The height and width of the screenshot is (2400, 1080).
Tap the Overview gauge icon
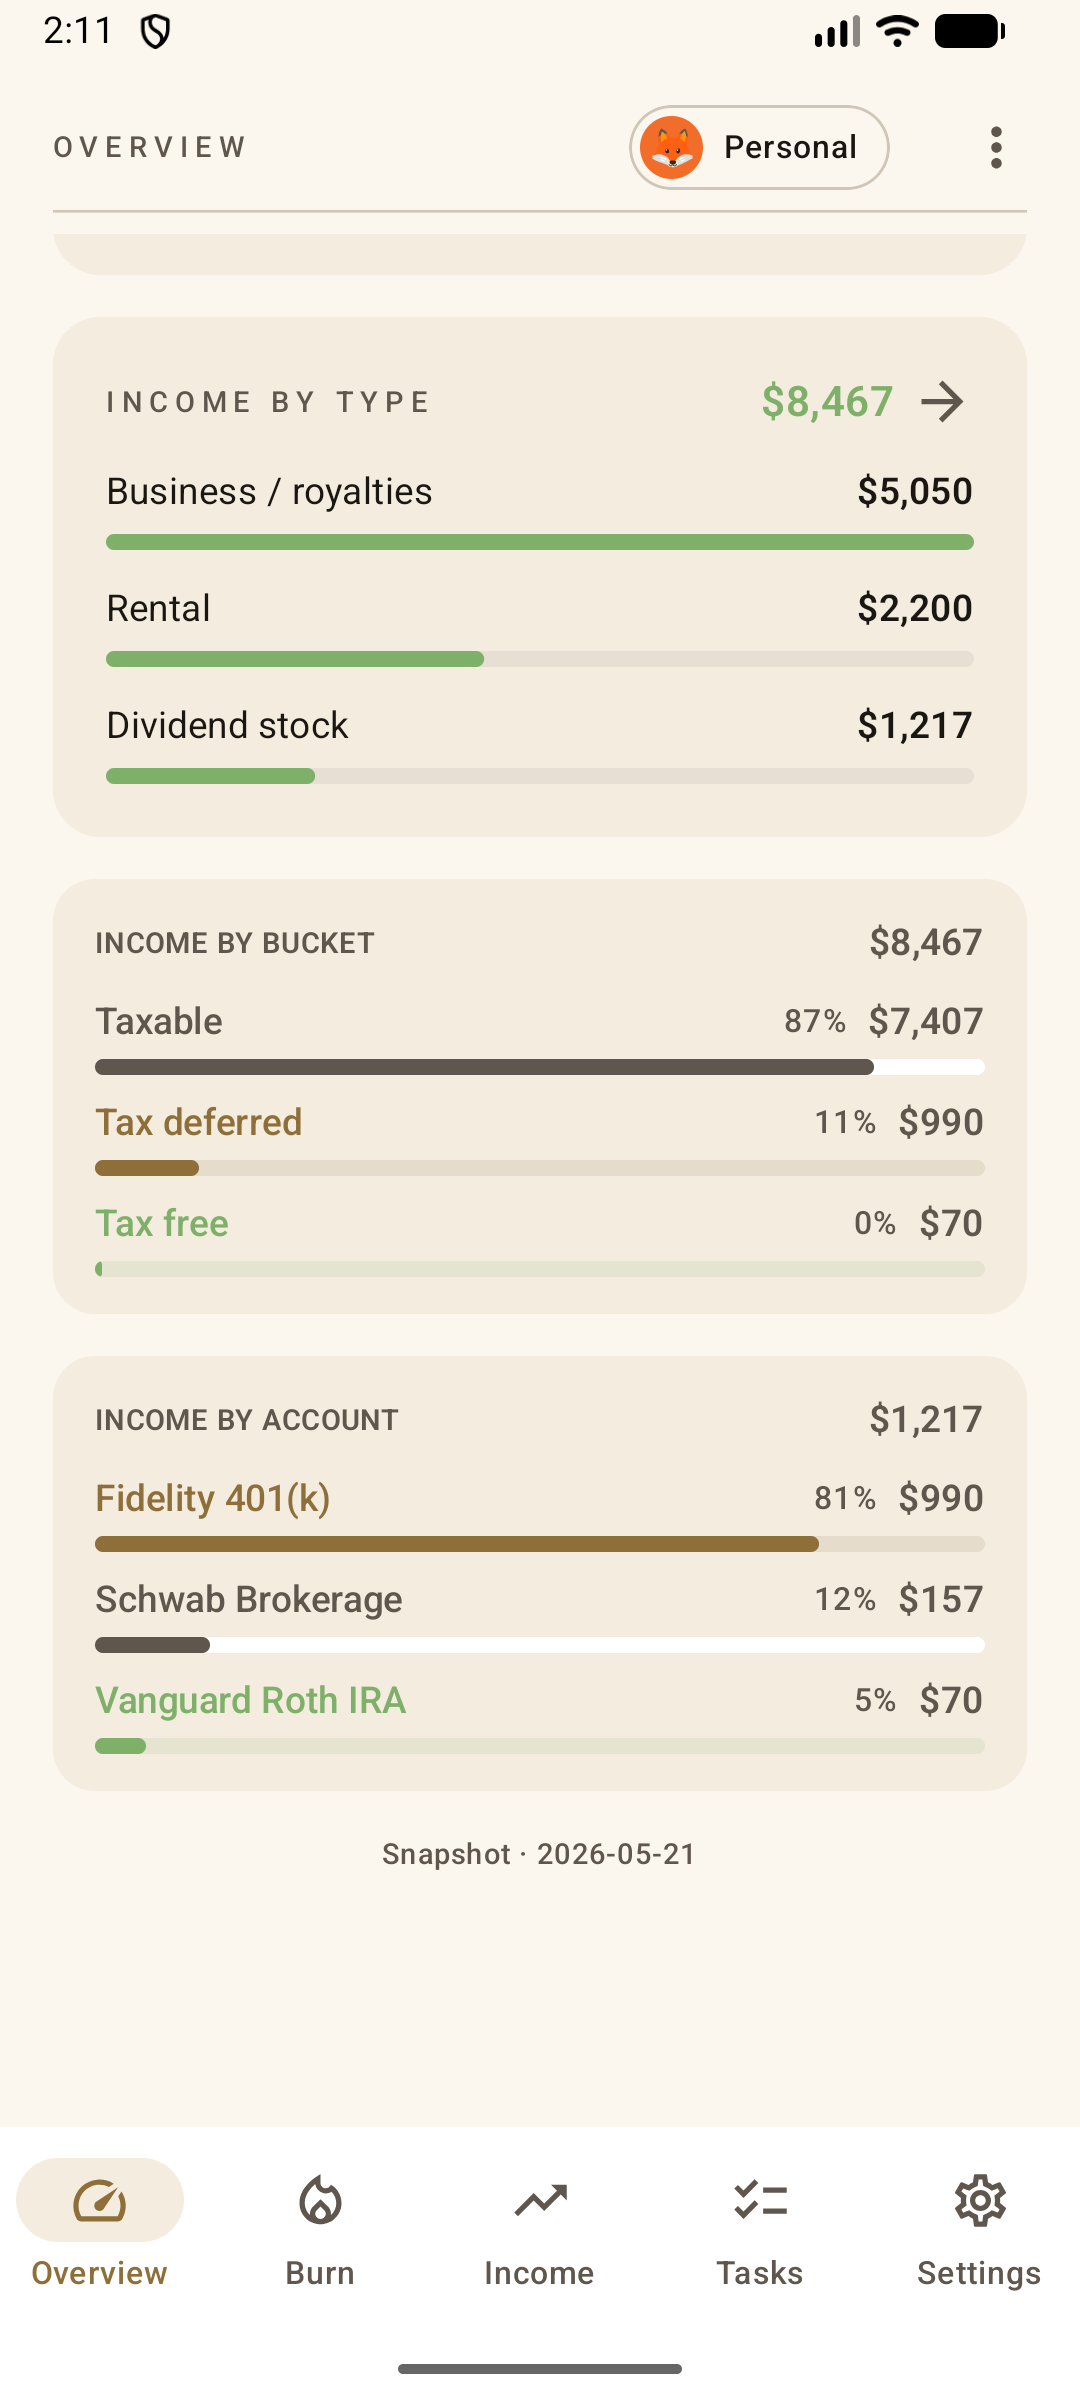100,2200
